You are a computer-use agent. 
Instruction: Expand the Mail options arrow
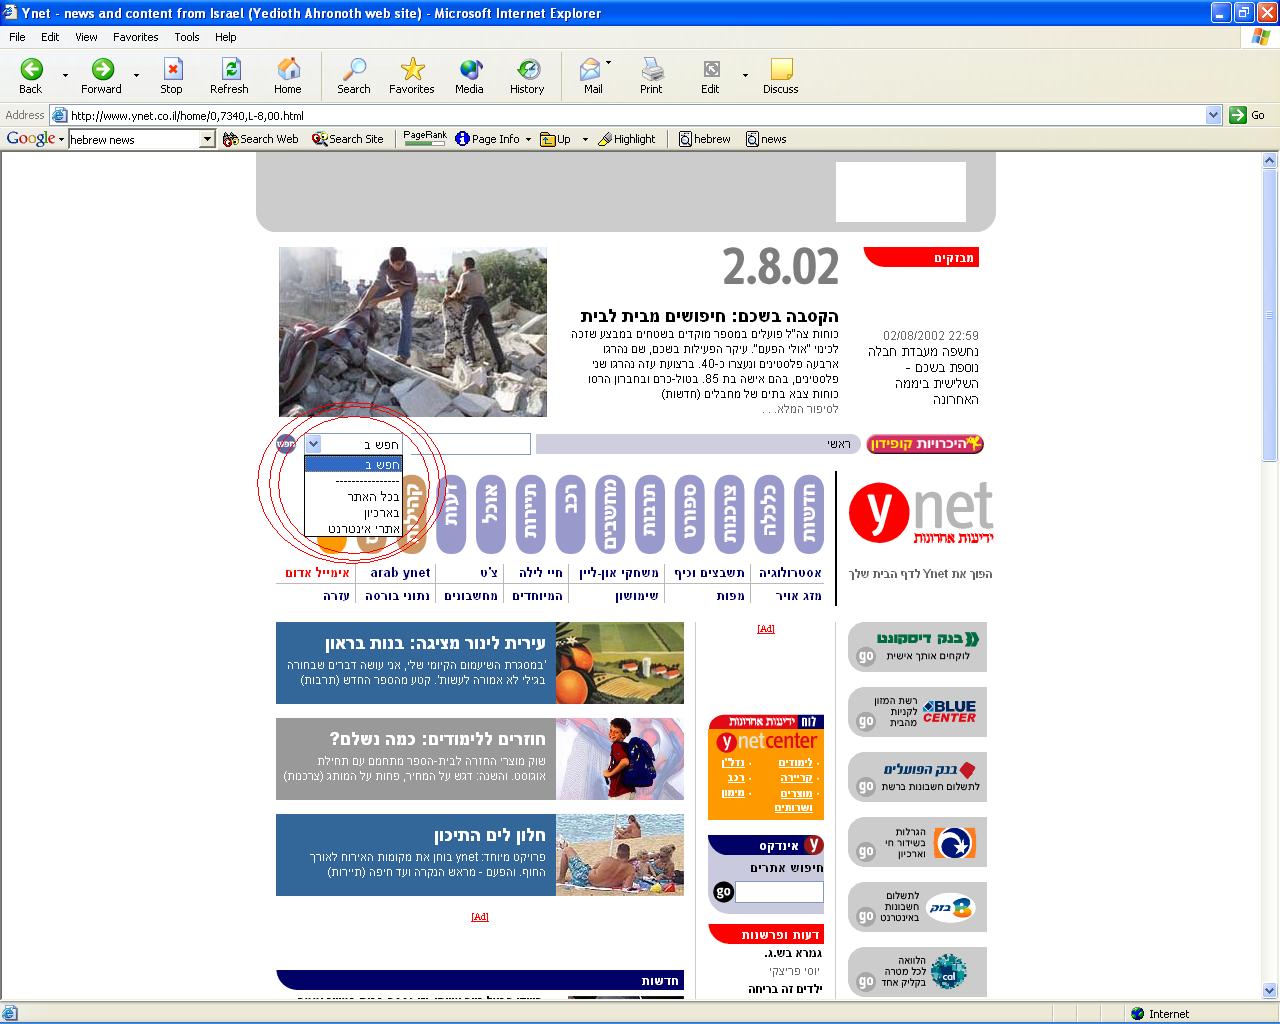[608, 63]
